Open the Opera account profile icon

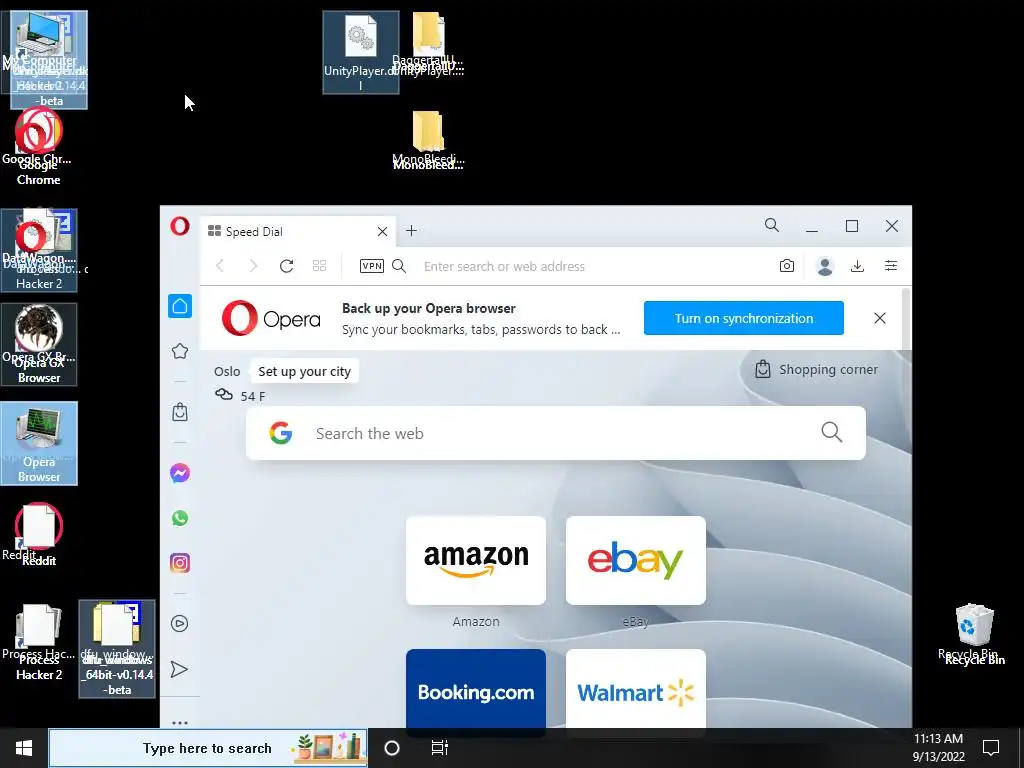click(x=825, y=266)
